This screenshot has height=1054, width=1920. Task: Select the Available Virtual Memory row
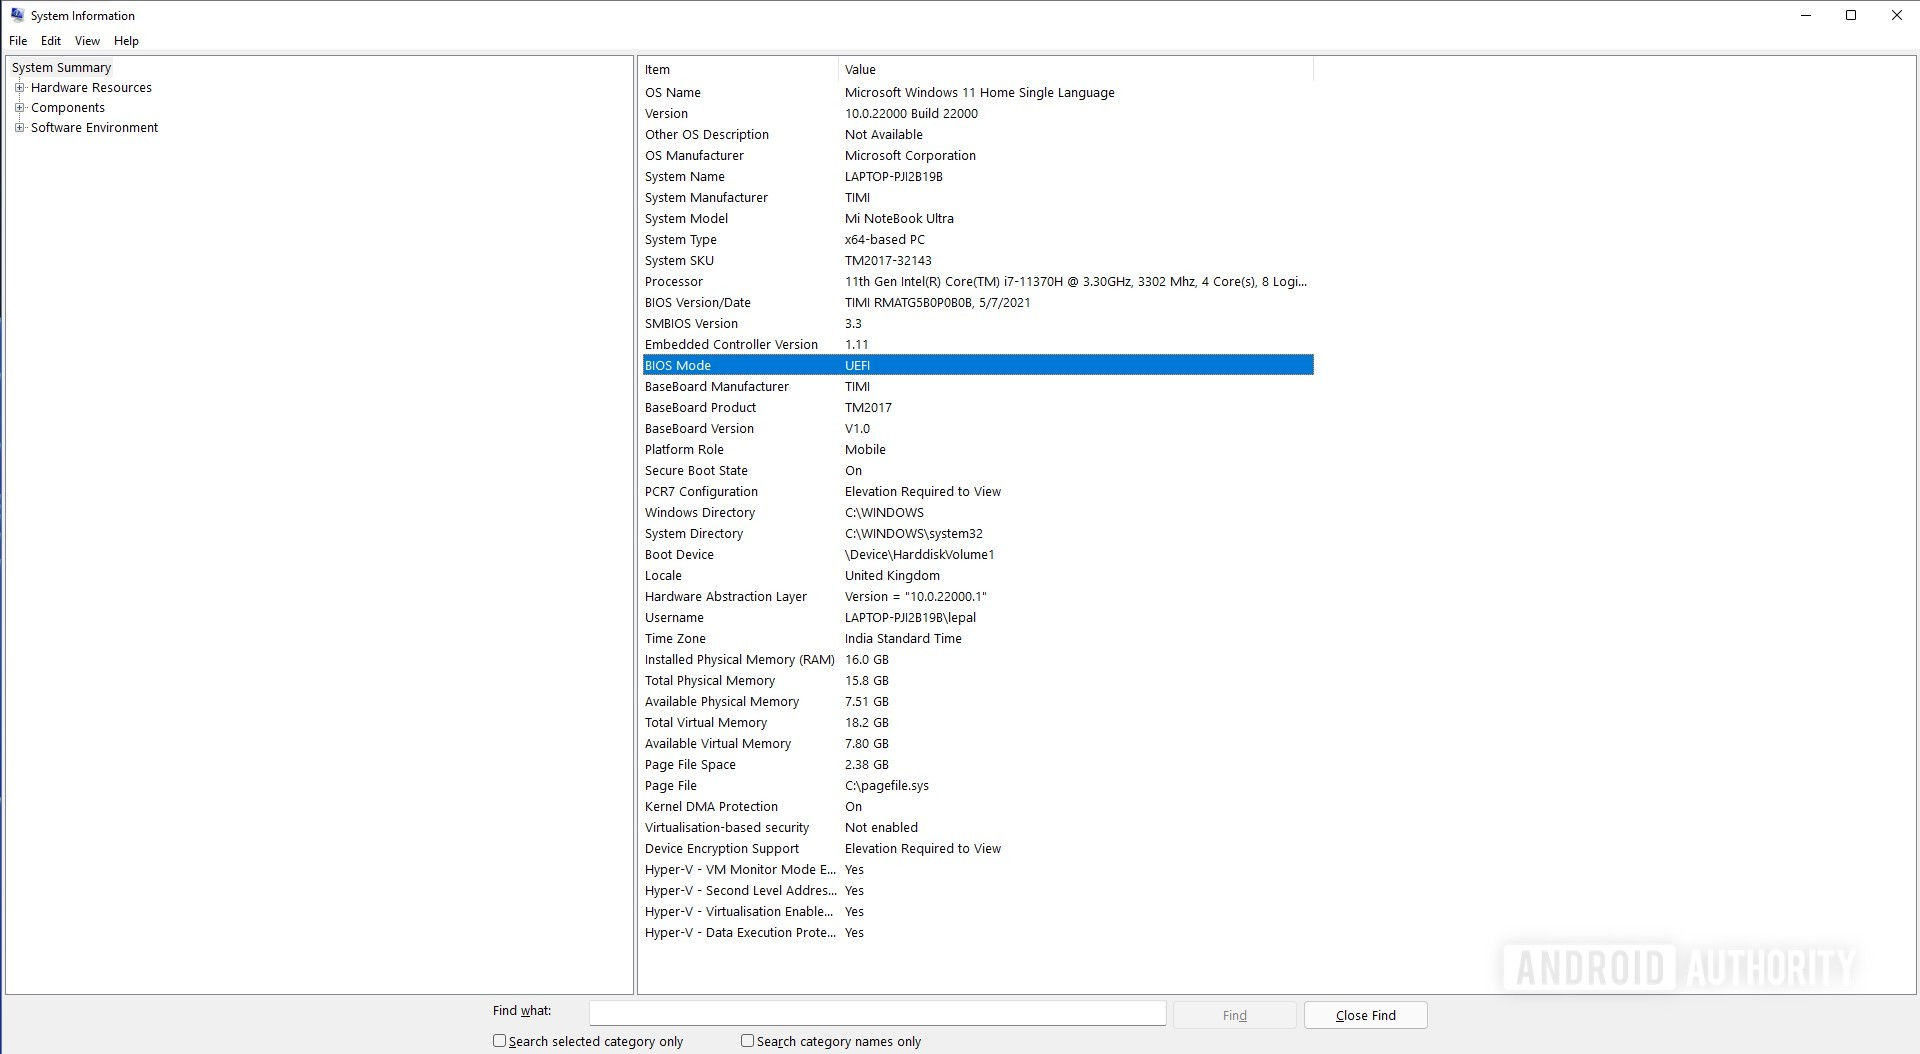[x=977, y=743]
